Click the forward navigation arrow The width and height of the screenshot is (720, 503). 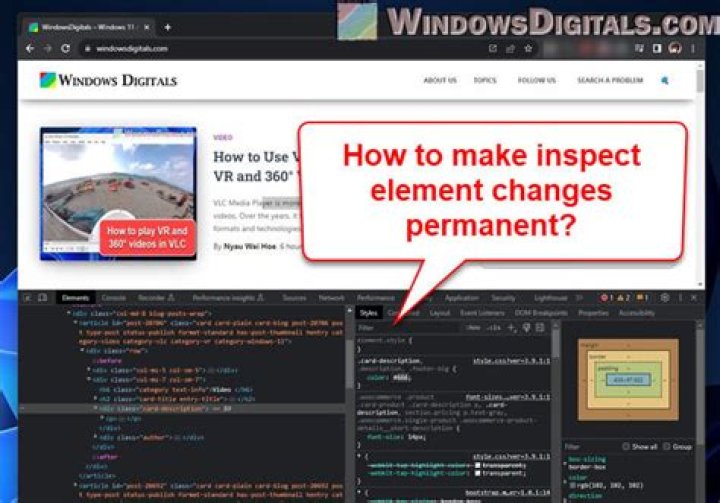[x=48, y=48]
